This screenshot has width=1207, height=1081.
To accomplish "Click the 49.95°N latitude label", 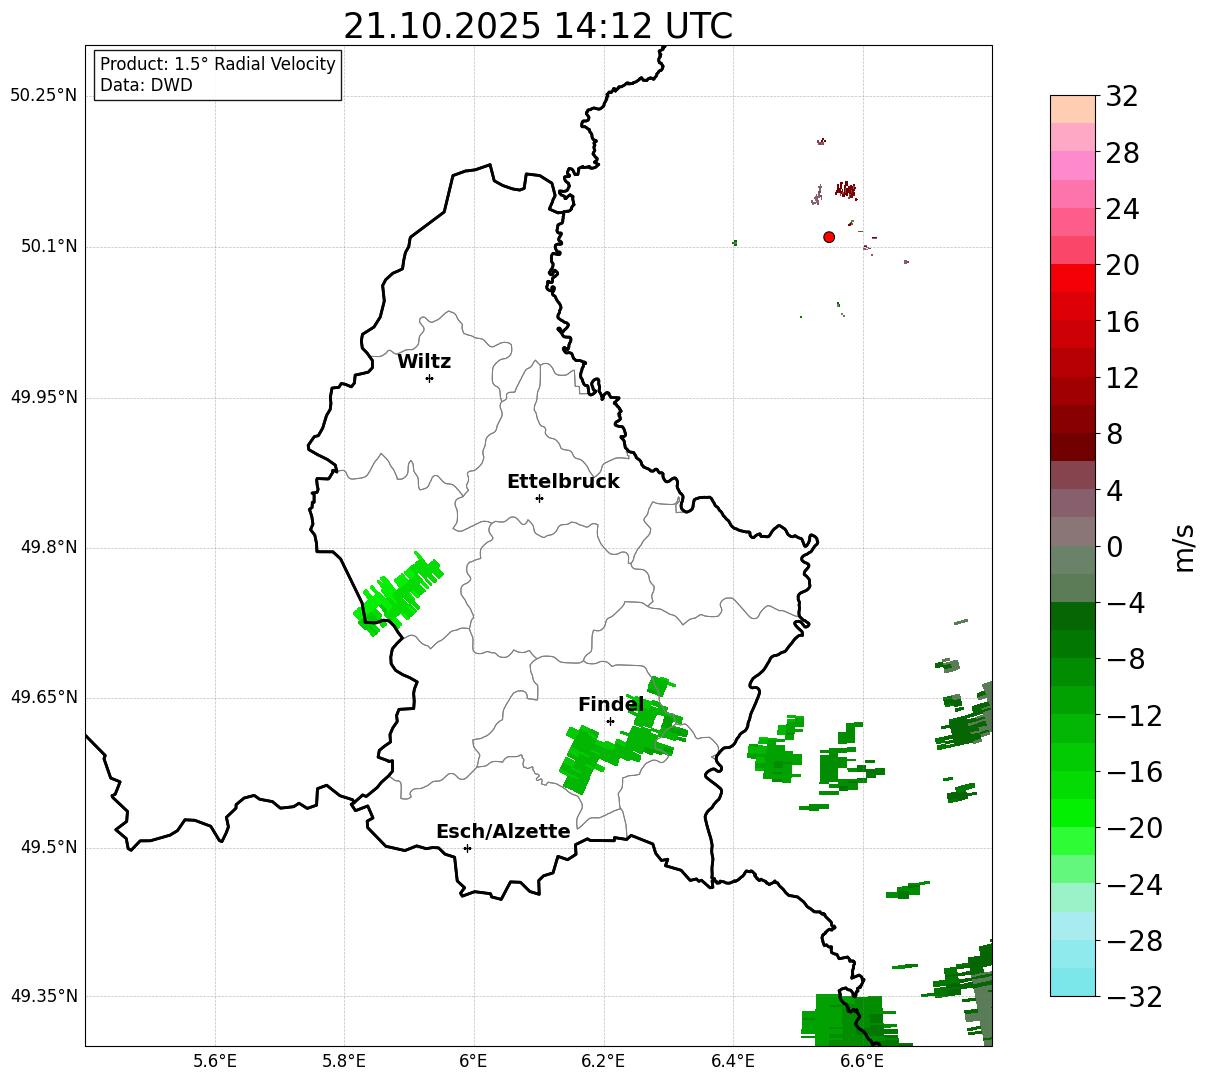I will (x=43, y=397).
